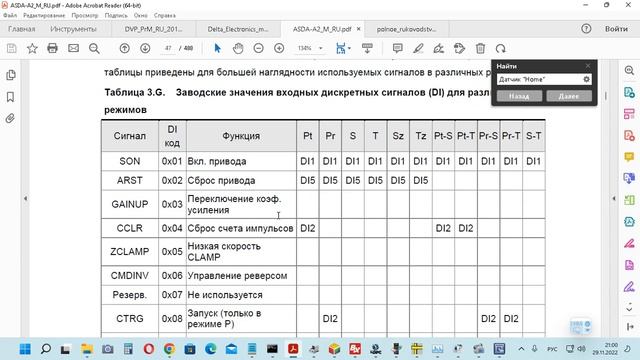Close the ASDA-A2_M_RU.pdf tab
This screenshot has width=640, height=360.
[358, 29]
